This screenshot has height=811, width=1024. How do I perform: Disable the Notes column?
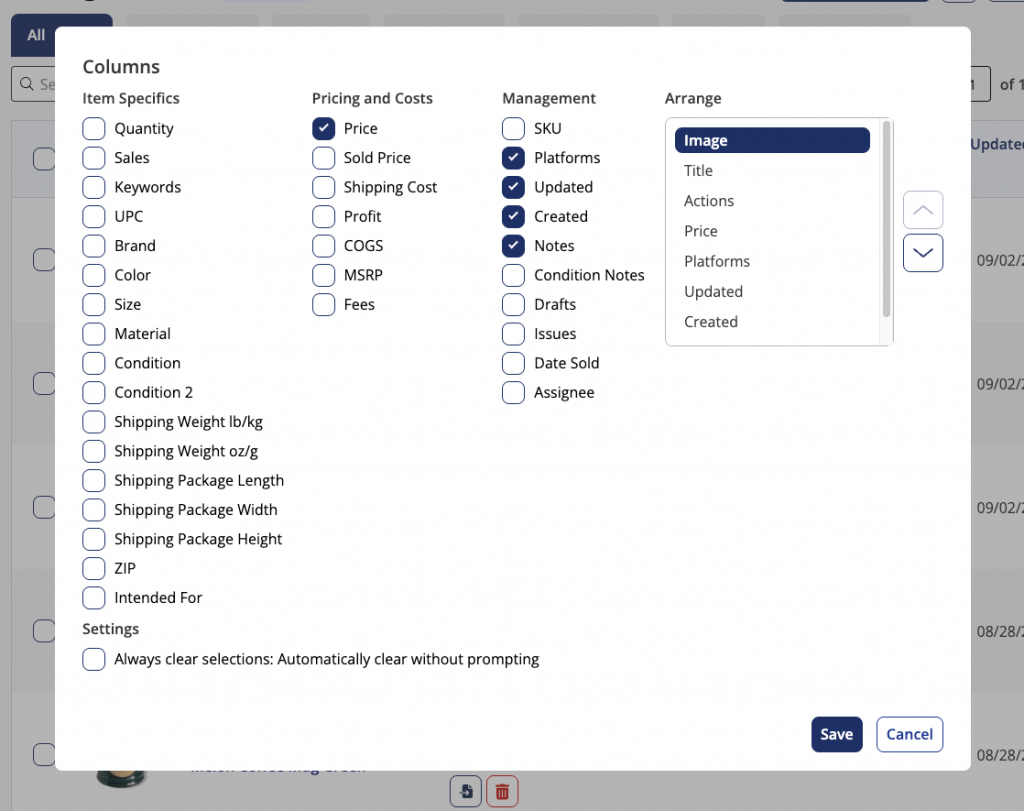tap(513, 246)
